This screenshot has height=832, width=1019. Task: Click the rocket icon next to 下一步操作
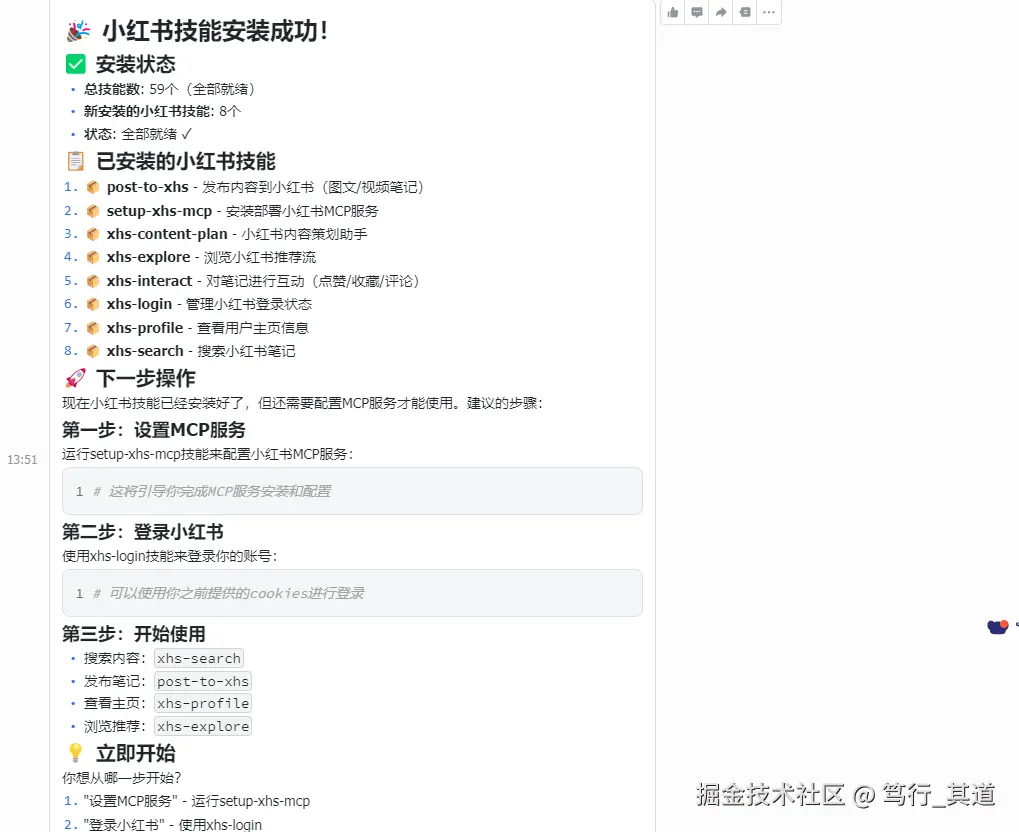click(78, 377)
